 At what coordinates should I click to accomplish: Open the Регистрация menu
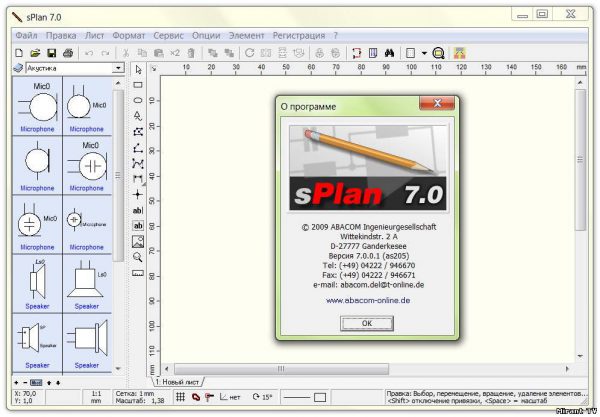299,36
